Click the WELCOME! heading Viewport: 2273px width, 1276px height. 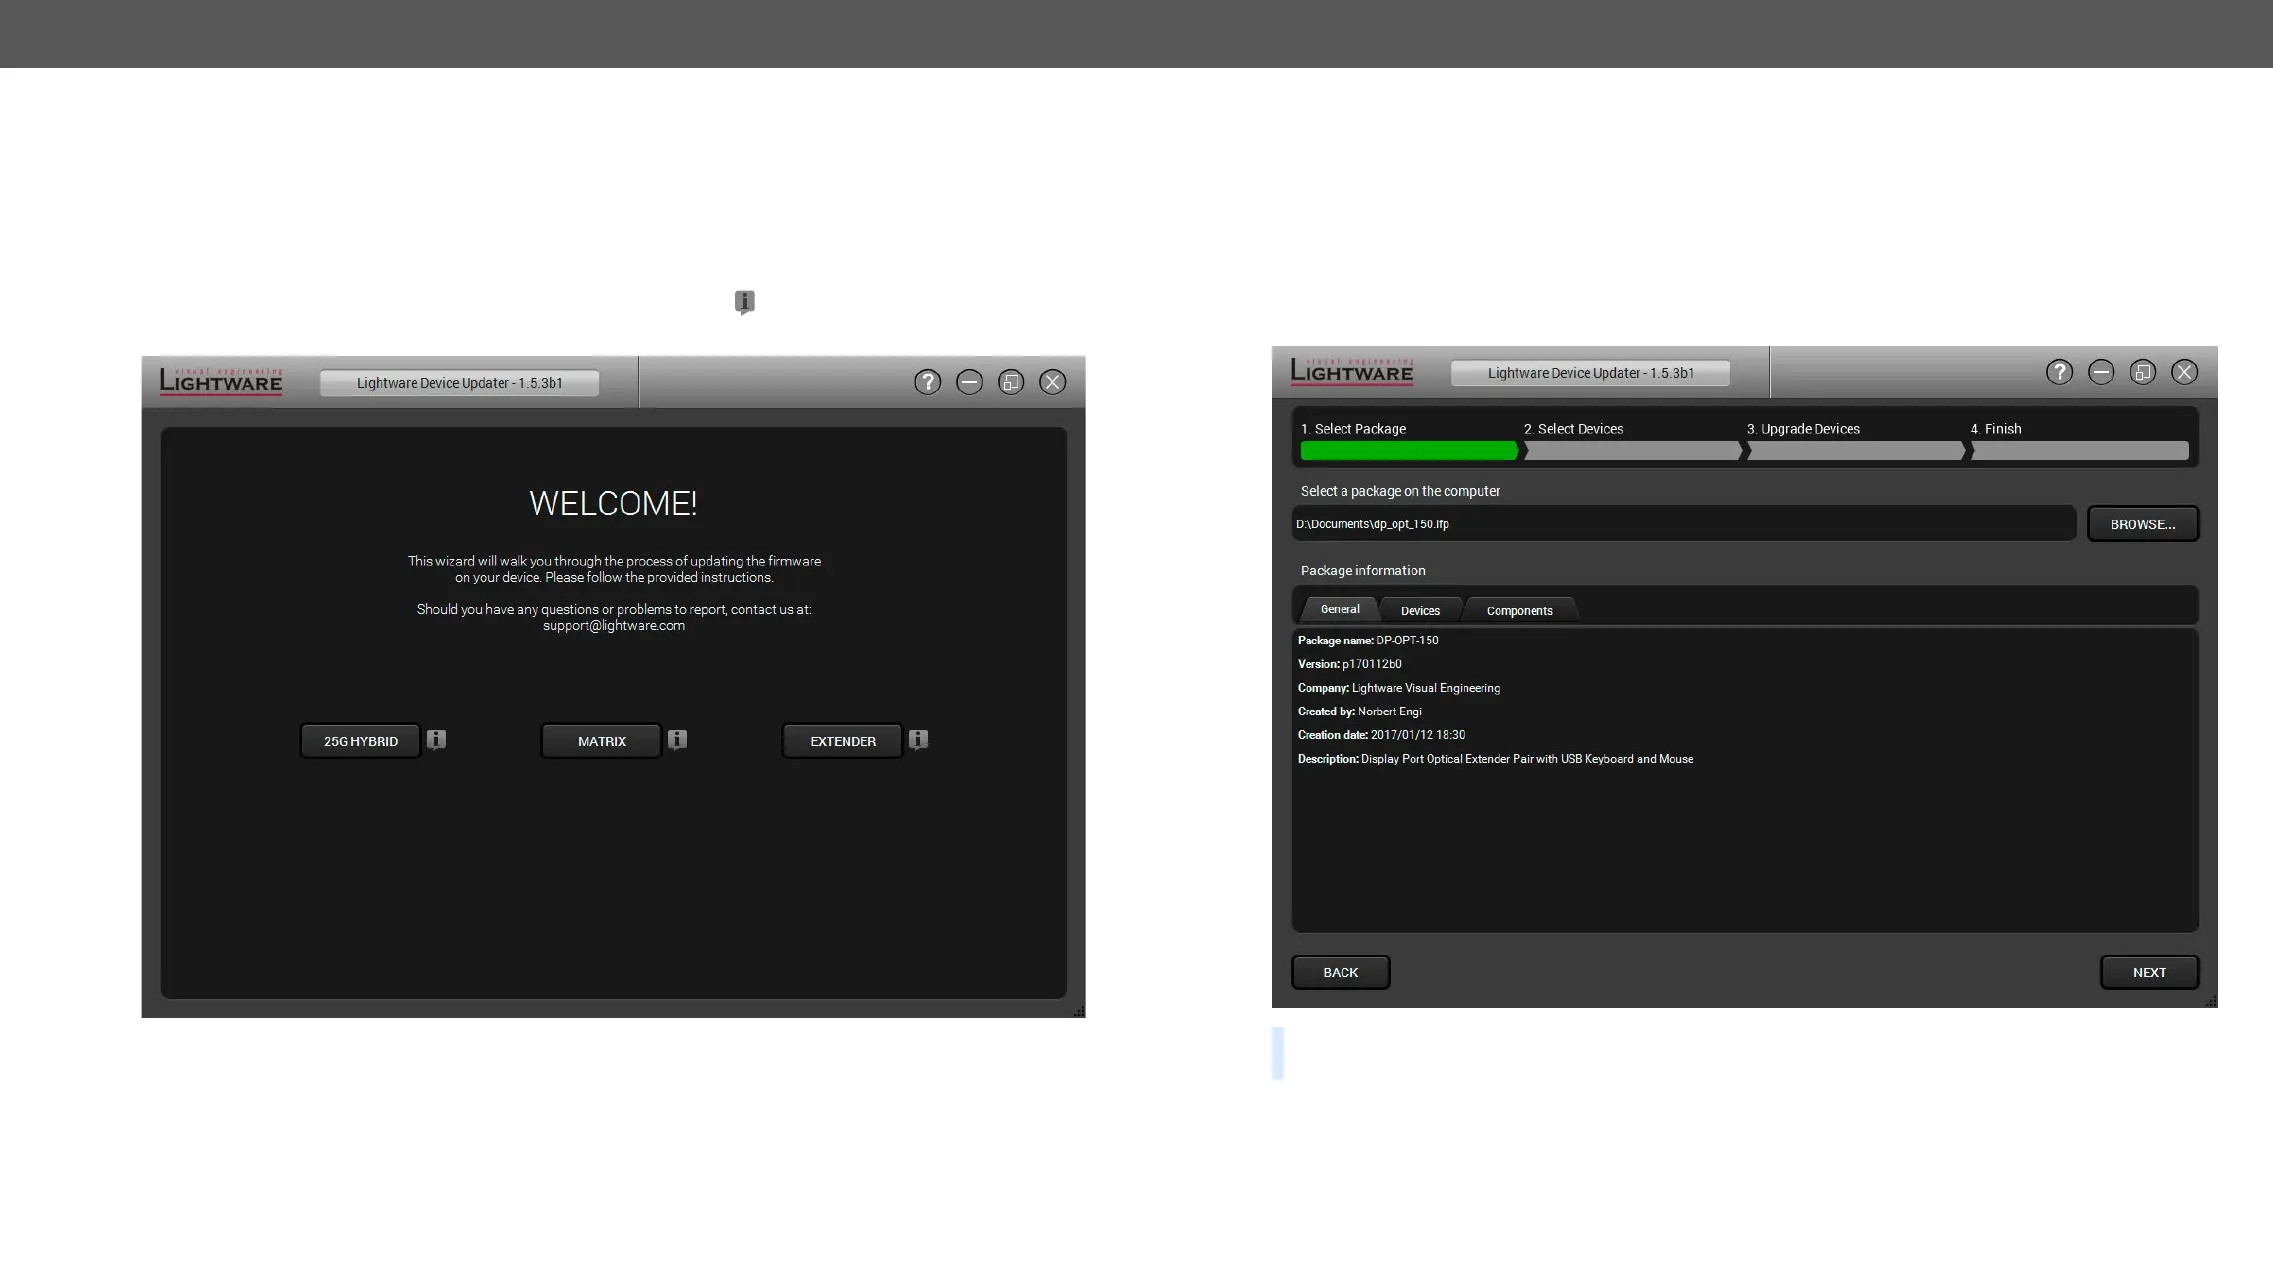coord(613,503)
